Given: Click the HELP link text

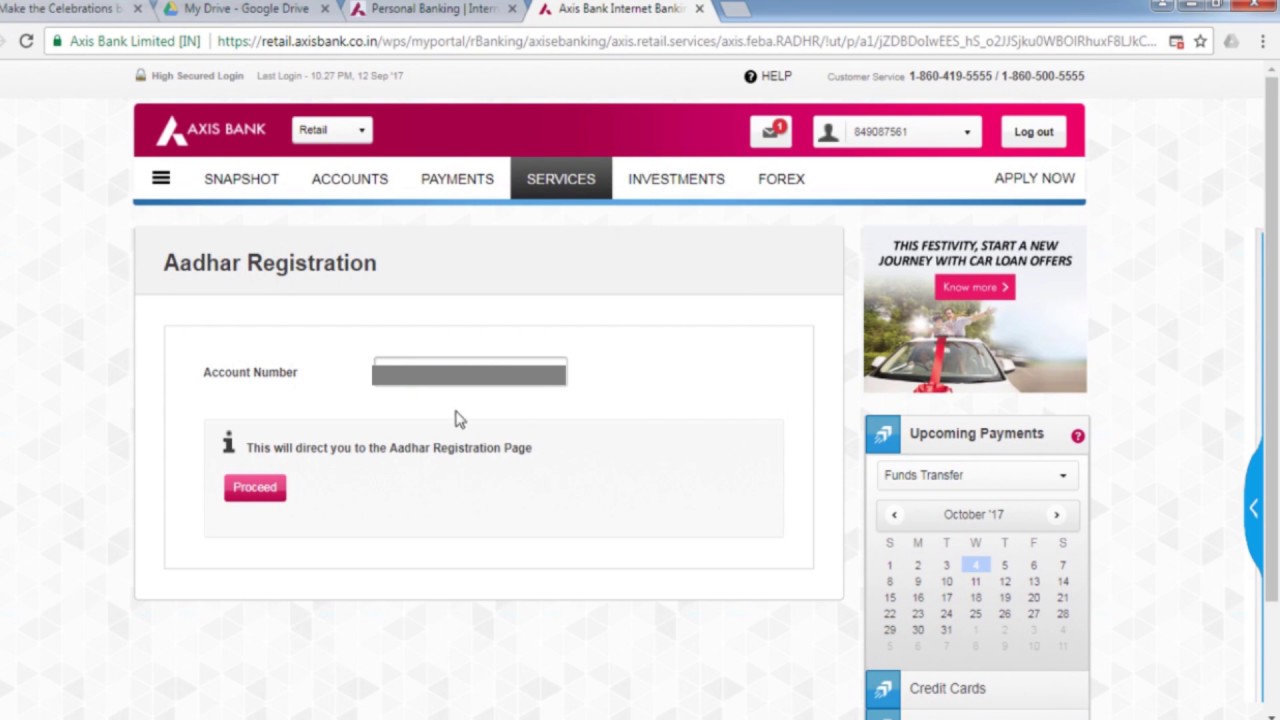Looking at the screenshot, I should coord(776,76).
